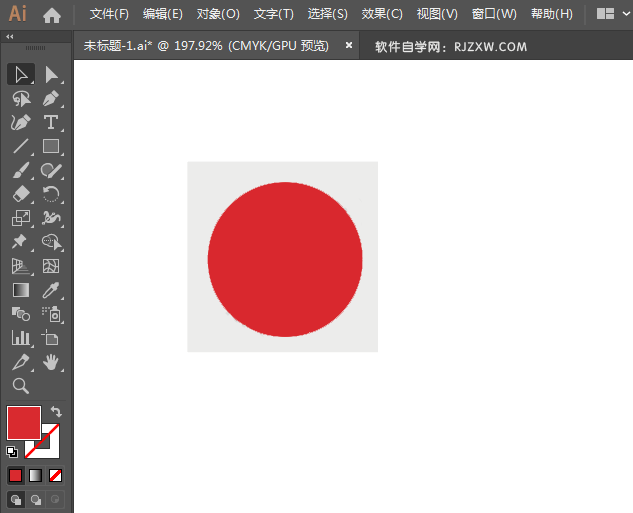Swap fill and stroke colors
The image size is (633, 513).
click(x=56, y=411)
